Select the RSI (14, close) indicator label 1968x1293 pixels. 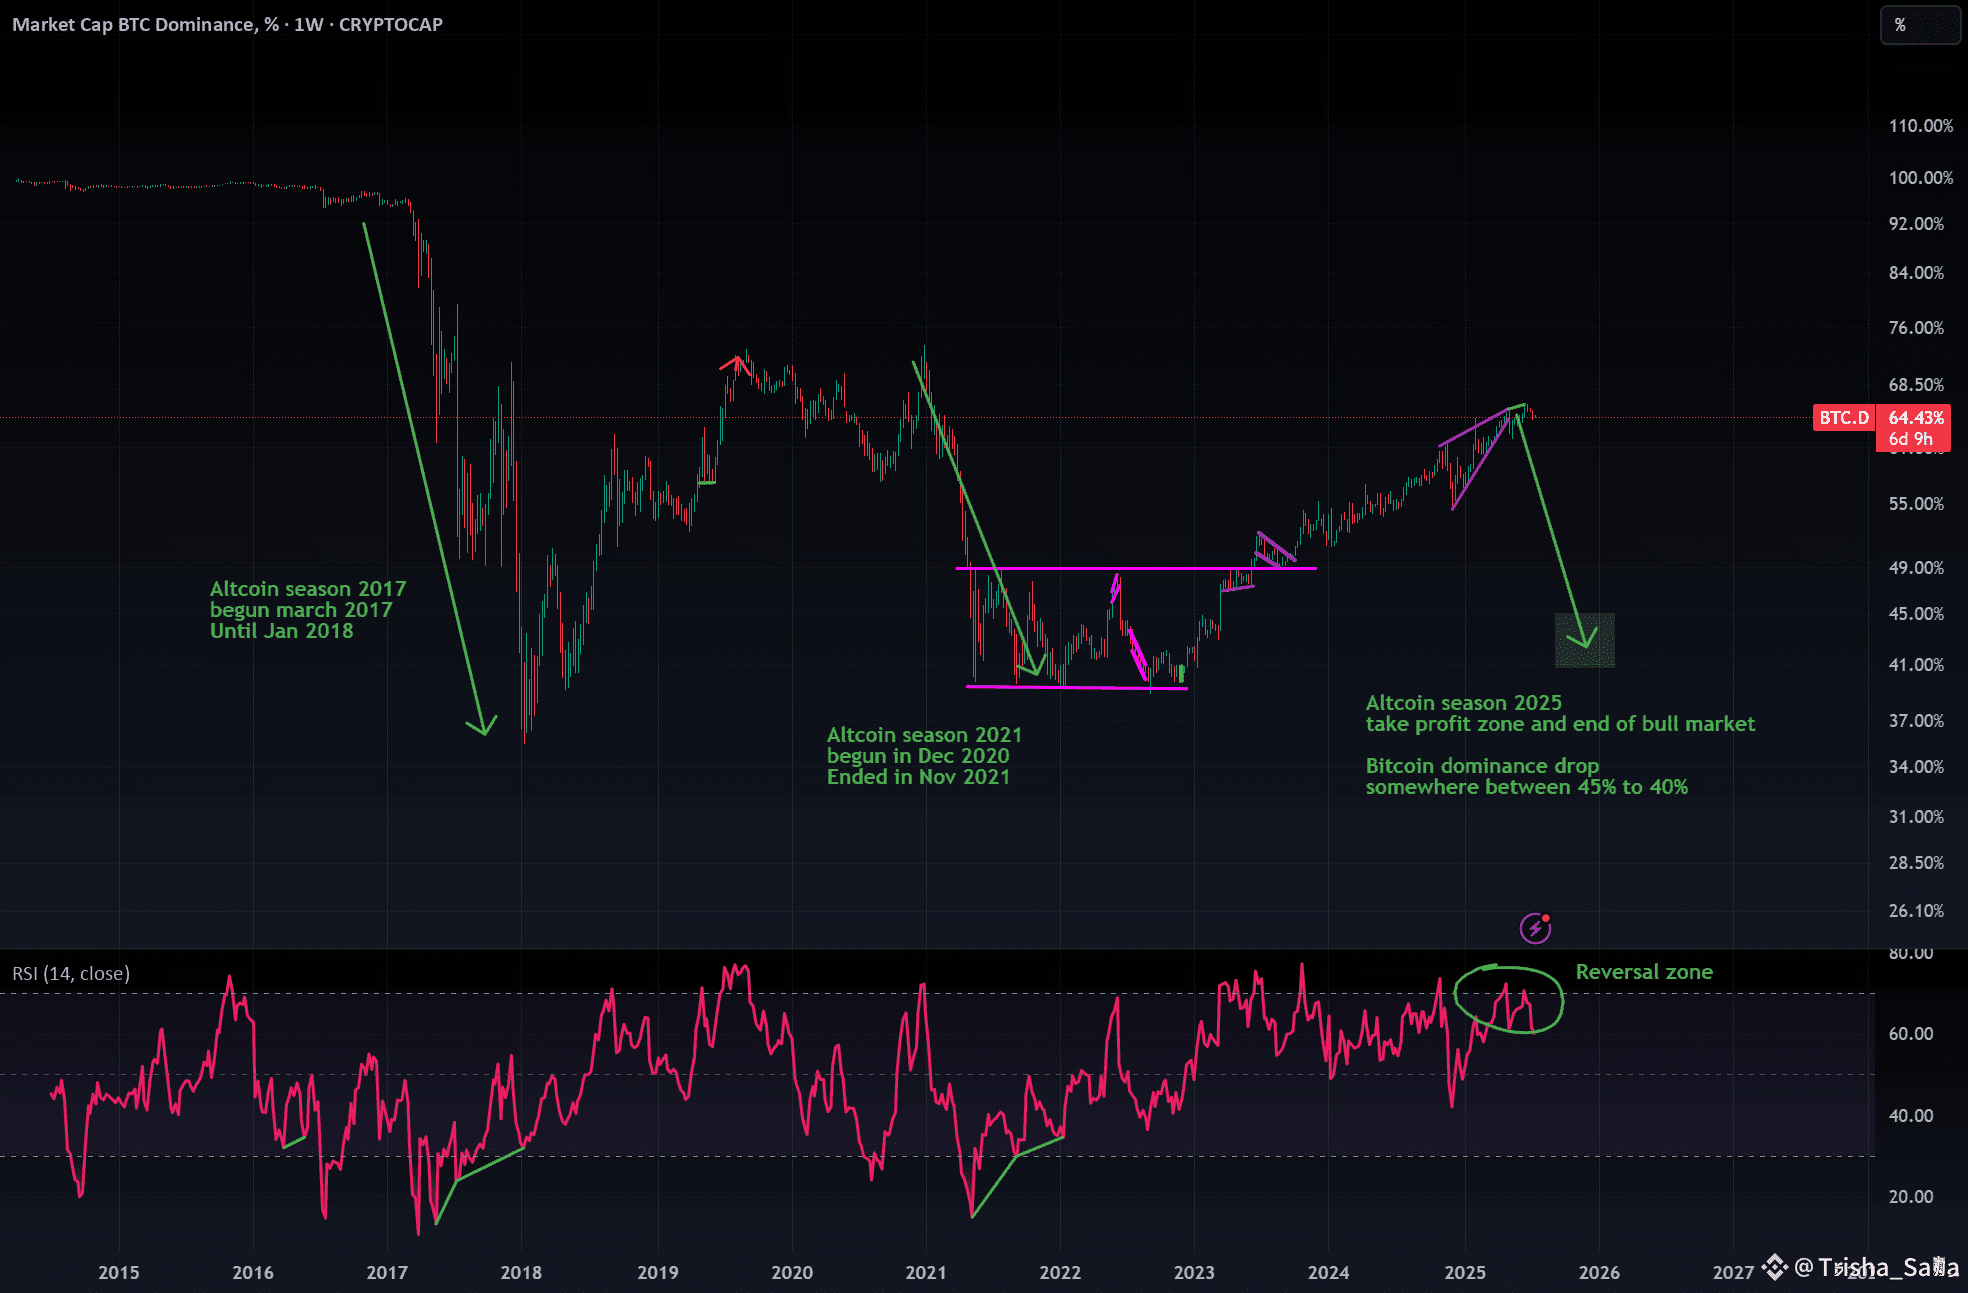click(x=71, y=973)
